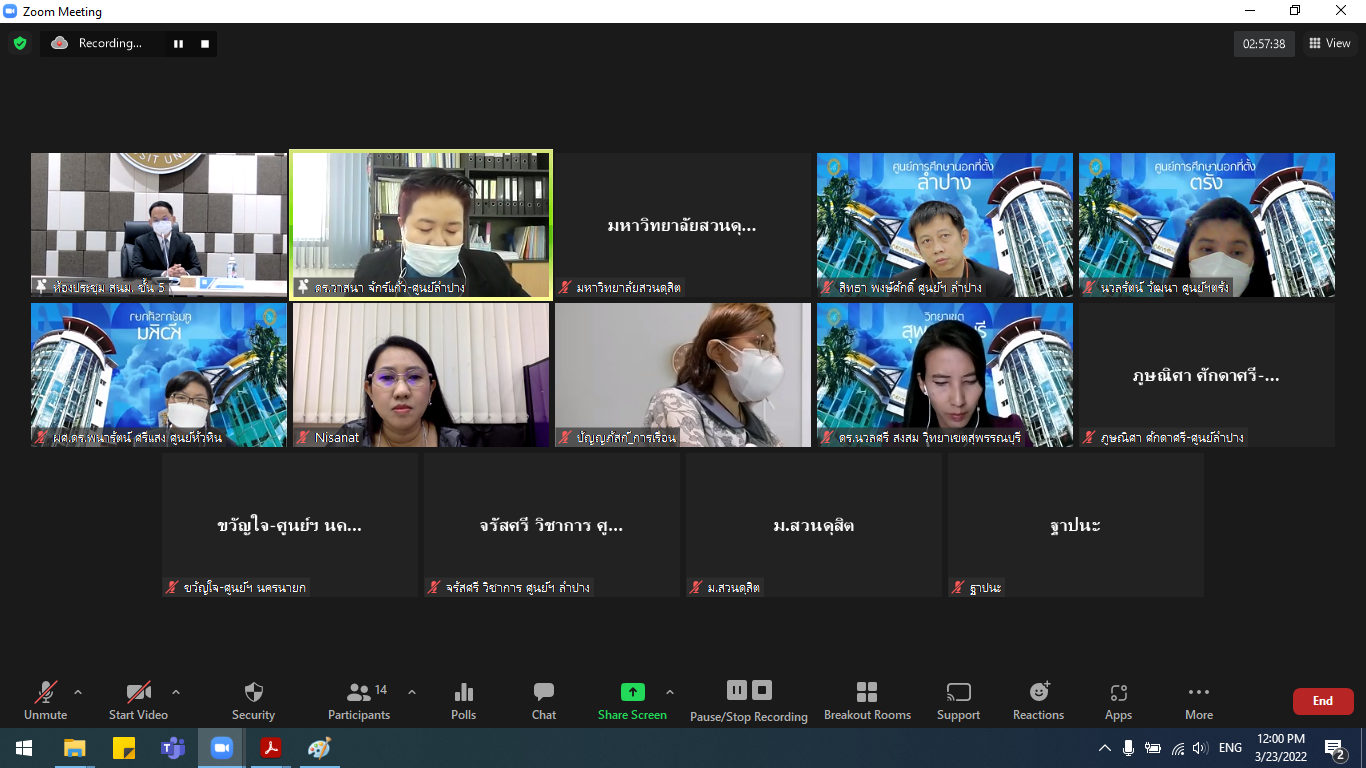The image size is (1366, 768).
Task: Open the More menu in the toolbar
Action: 1199,701
